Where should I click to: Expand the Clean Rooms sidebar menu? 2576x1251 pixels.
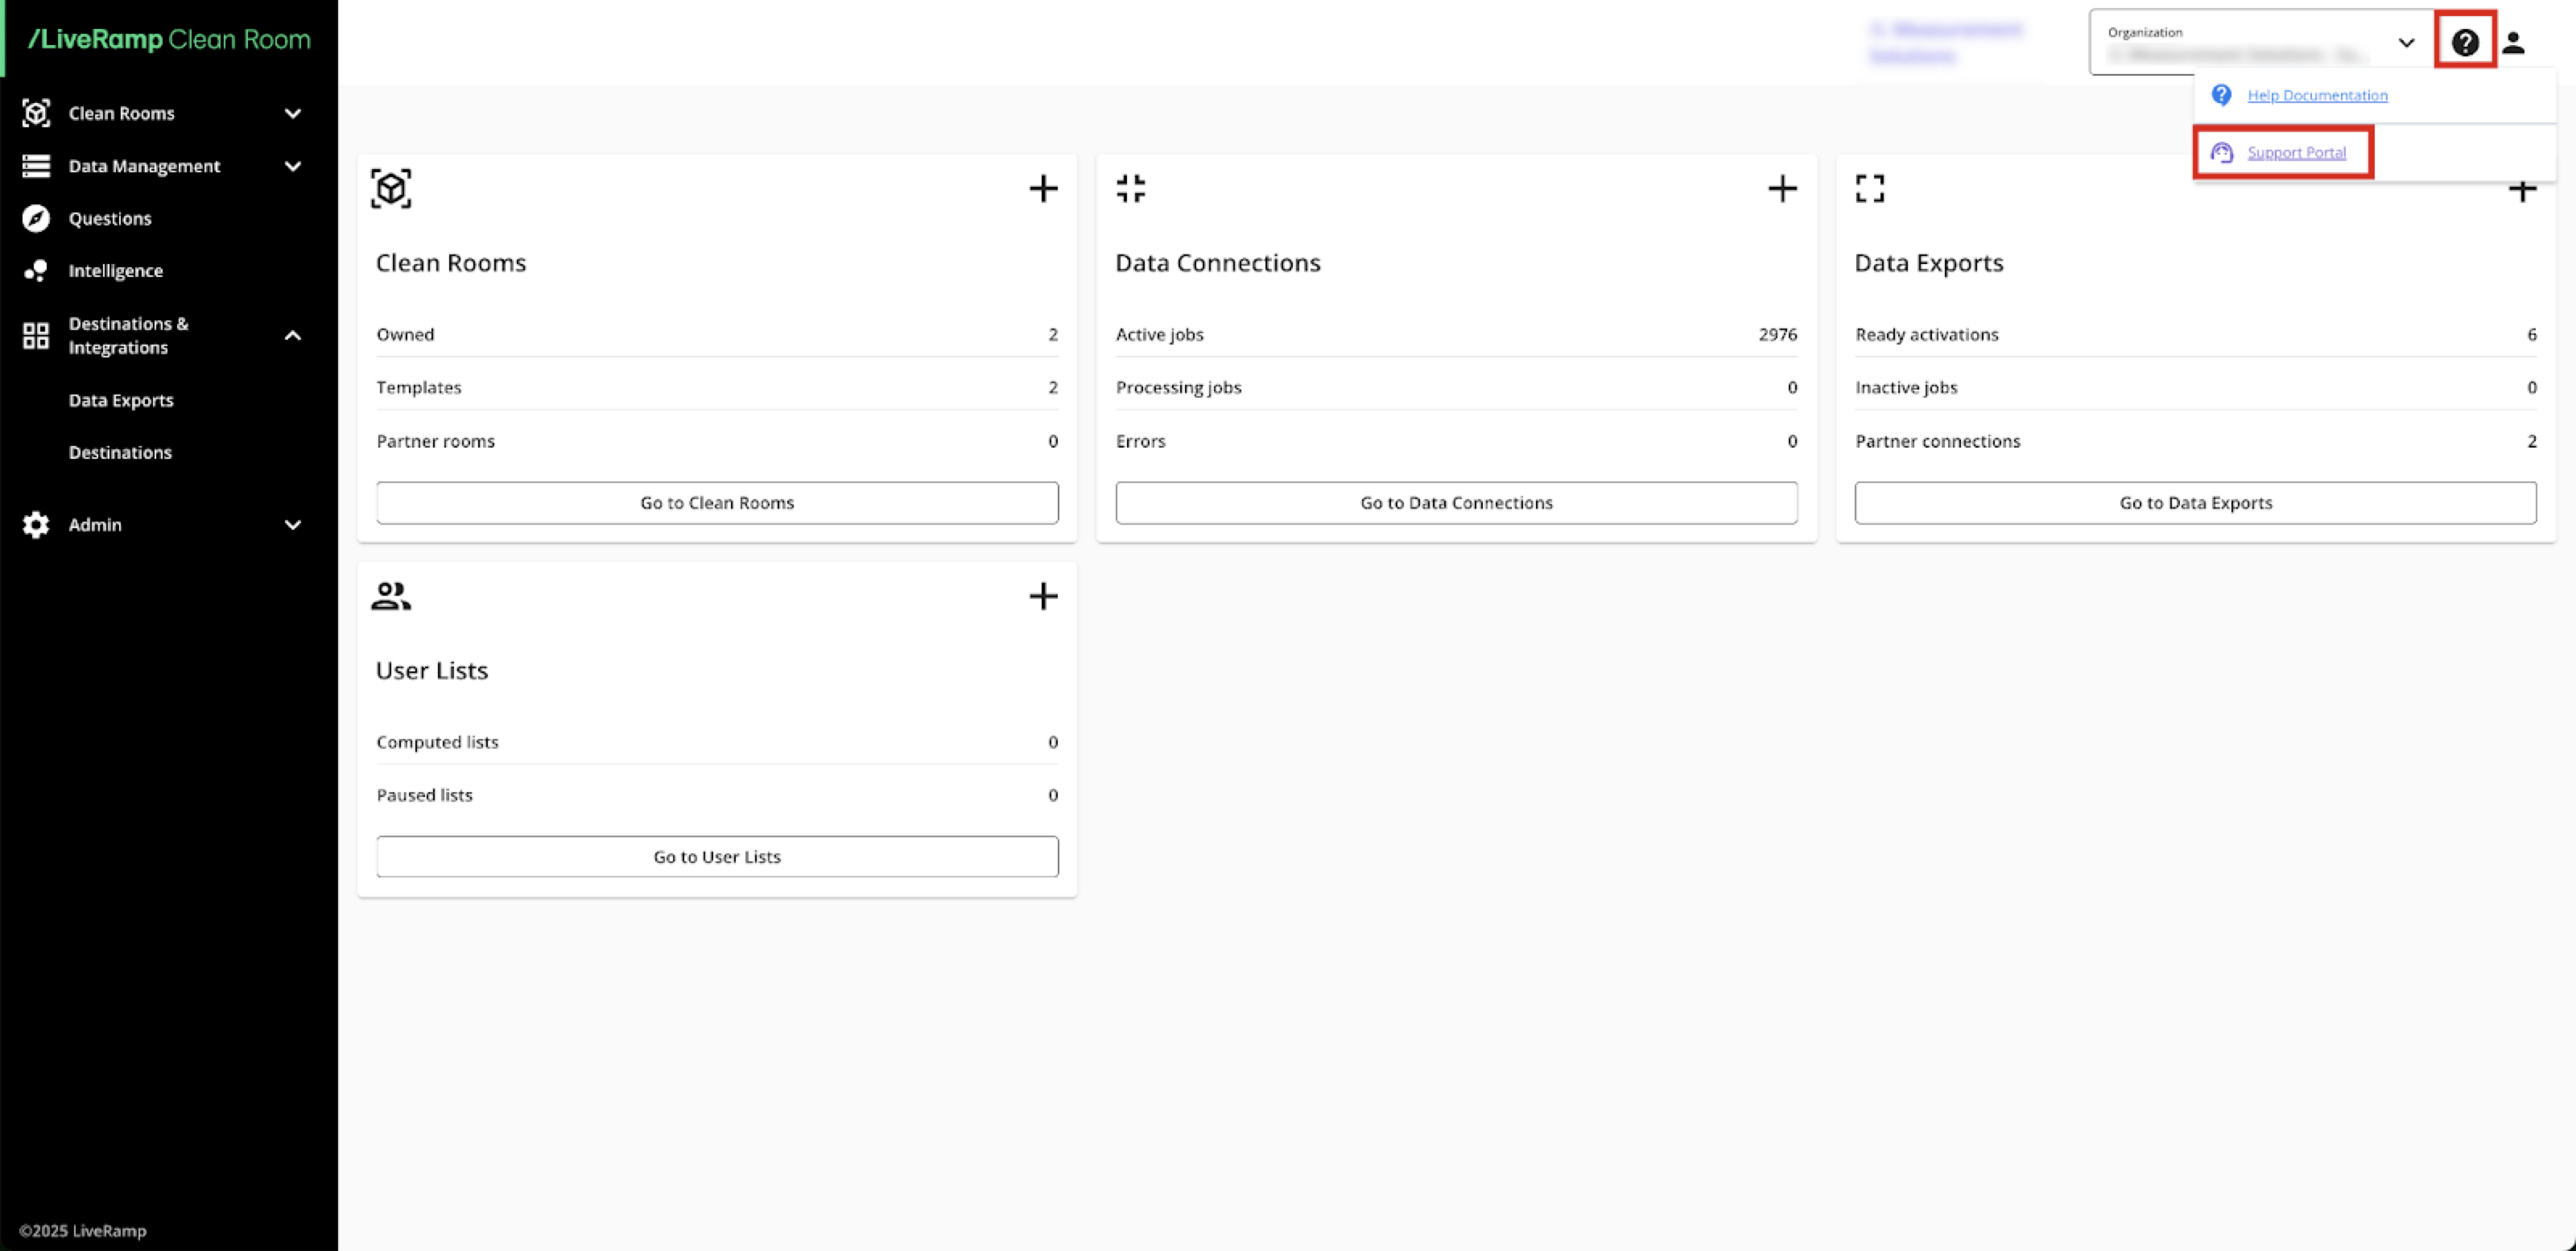coord(292,113)
